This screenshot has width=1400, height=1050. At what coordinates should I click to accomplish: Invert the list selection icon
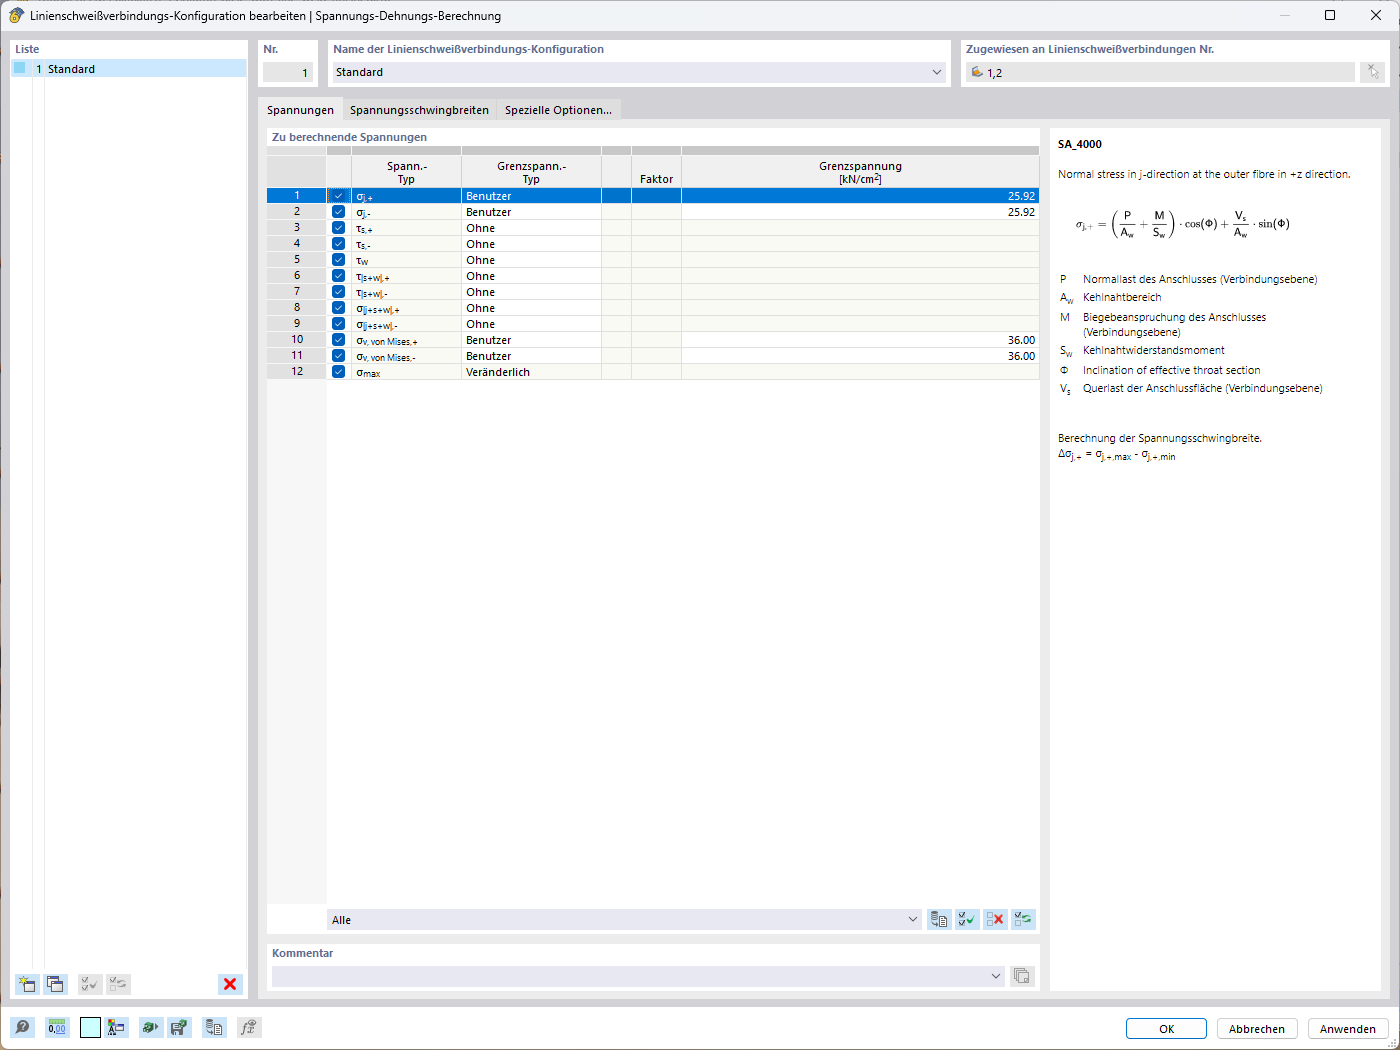[118, 984]
